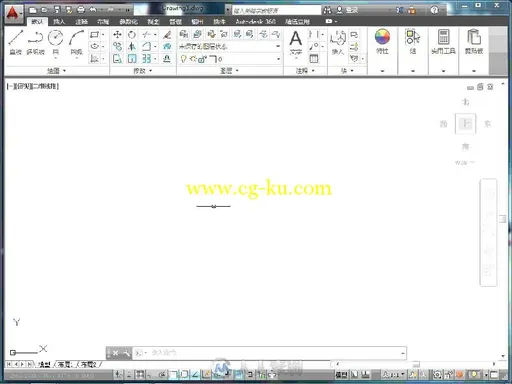Click the 模型 model space status button
Image resolution: width=512 pixels, height=384 pixels.
pos(341,375)
